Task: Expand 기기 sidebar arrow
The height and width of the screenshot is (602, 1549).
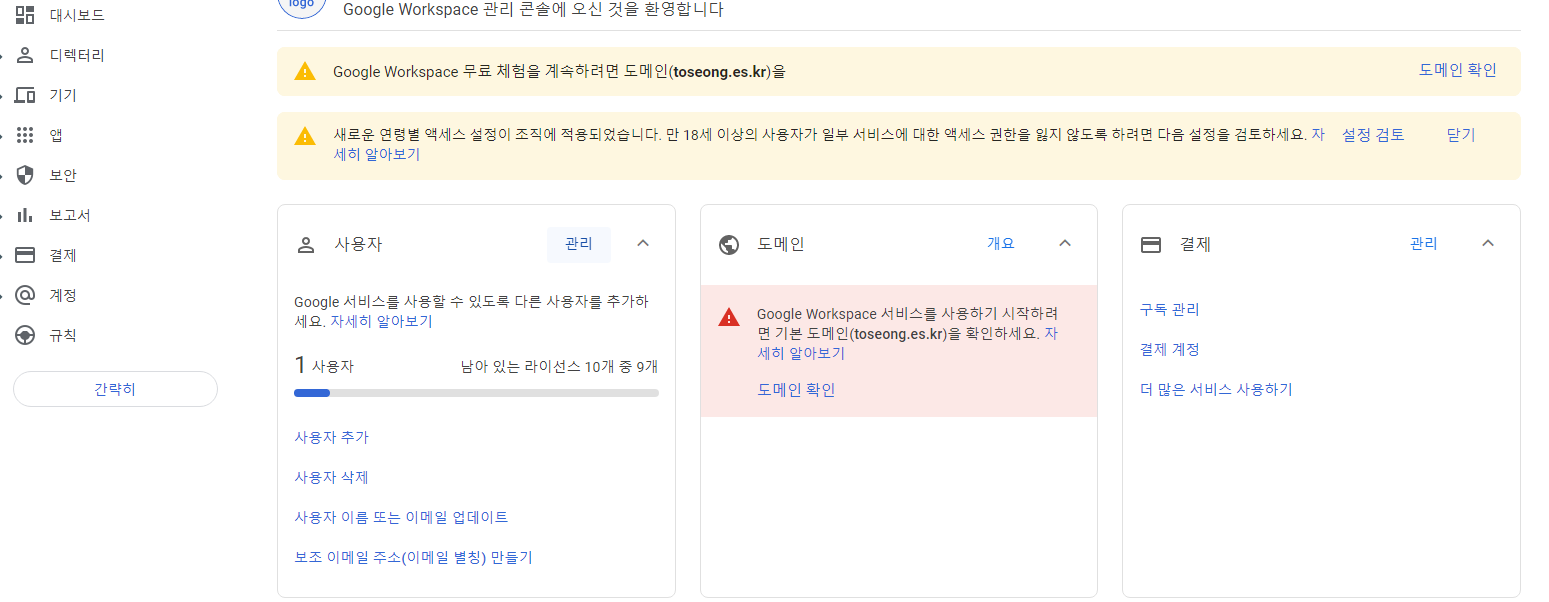Action: (3, 95)
